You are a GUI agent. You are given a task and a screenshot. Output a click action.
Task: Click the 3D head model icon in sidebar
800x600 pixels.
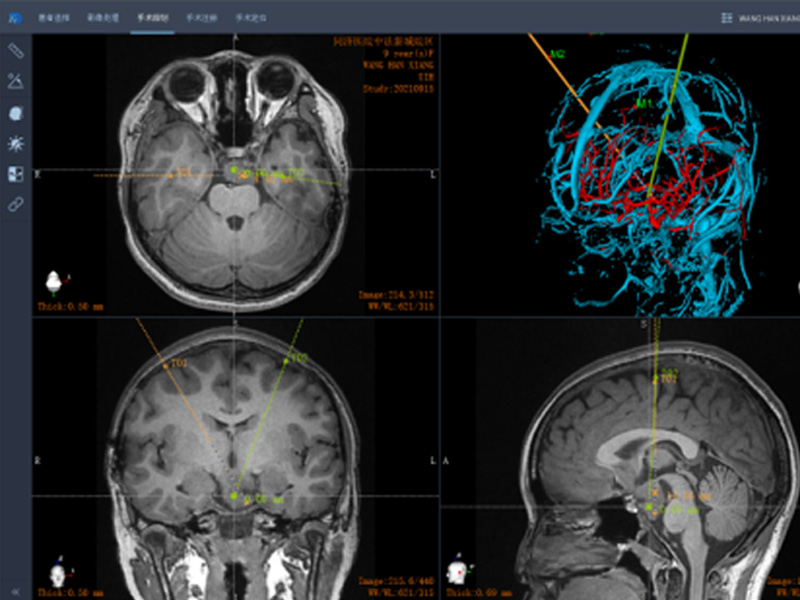[x=15, y=113]
